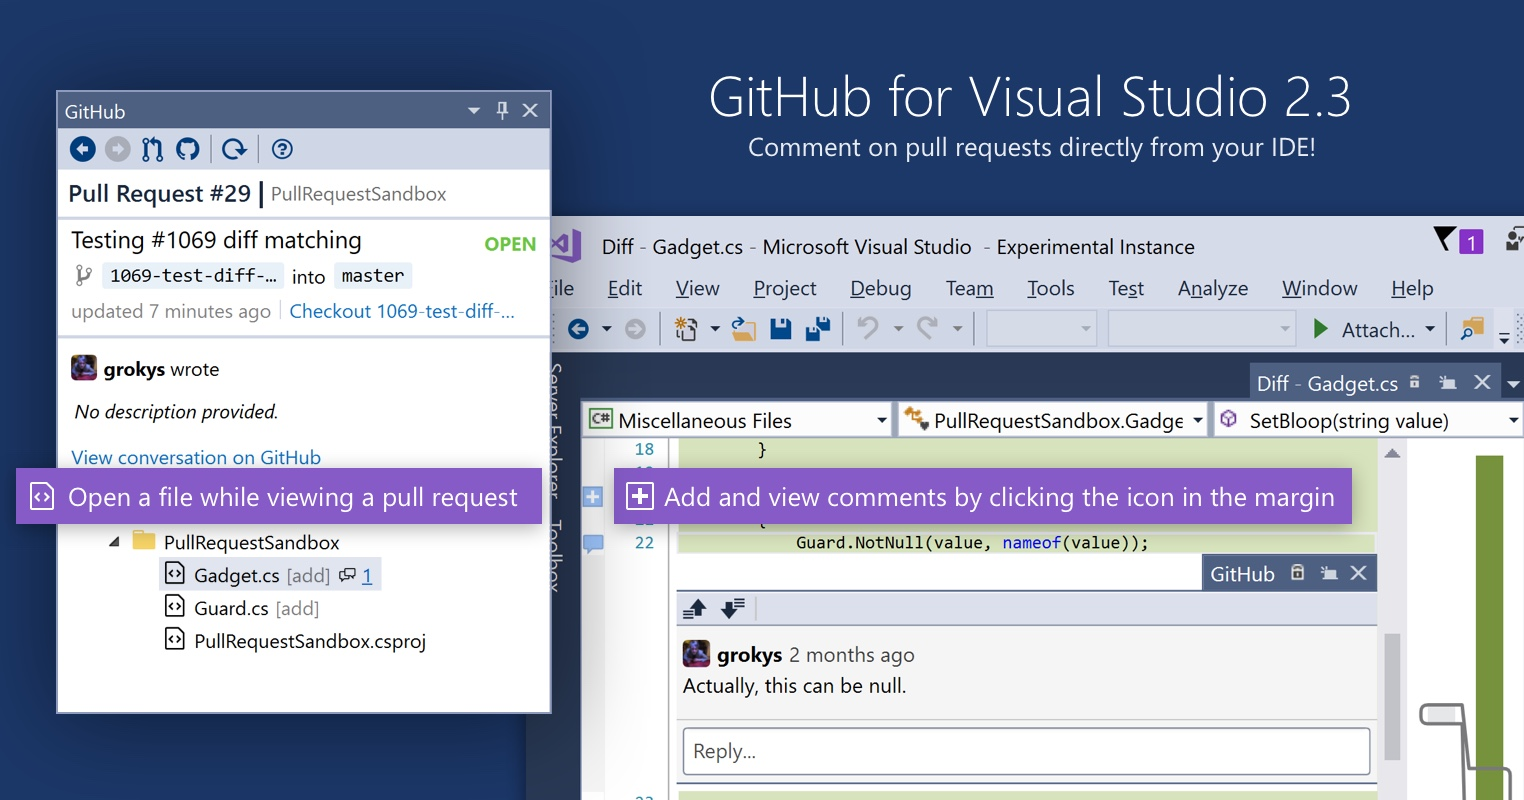This screenshot has width=1524, height=800.
Task: Click the View conversation on GitHub link
Action: (195, 457)
